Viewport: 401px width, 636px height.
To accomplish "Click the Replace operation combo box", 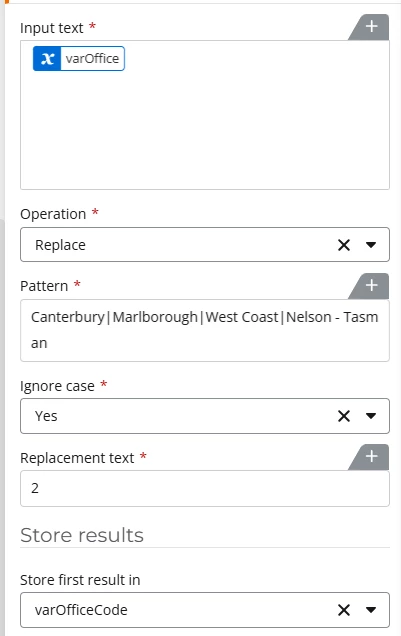I will point(205,245).
